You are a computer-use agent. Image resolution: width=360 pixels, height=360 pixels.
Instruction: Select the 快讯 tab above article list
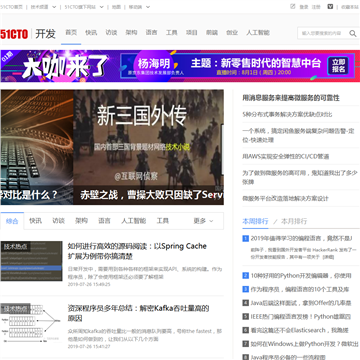click(x=35, y=221)
